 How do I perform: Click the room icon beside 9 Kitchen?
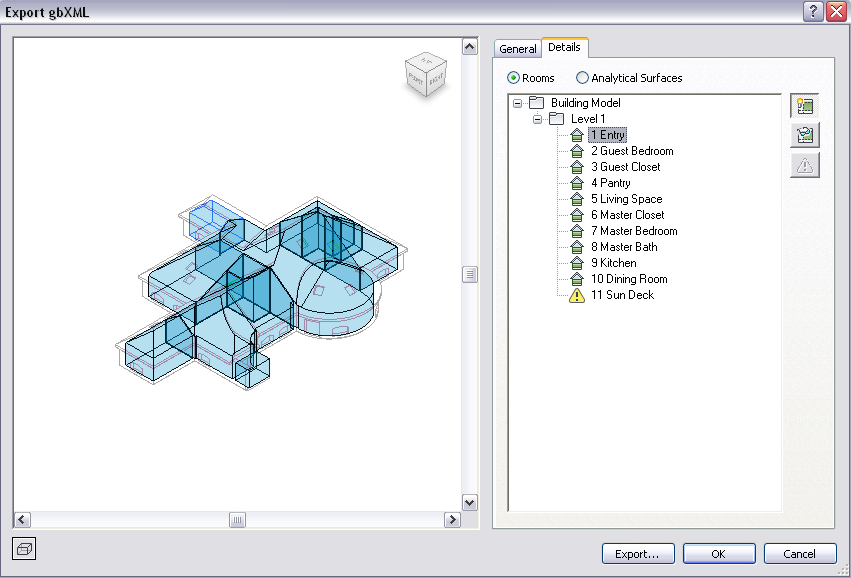[x=577, y=263]
